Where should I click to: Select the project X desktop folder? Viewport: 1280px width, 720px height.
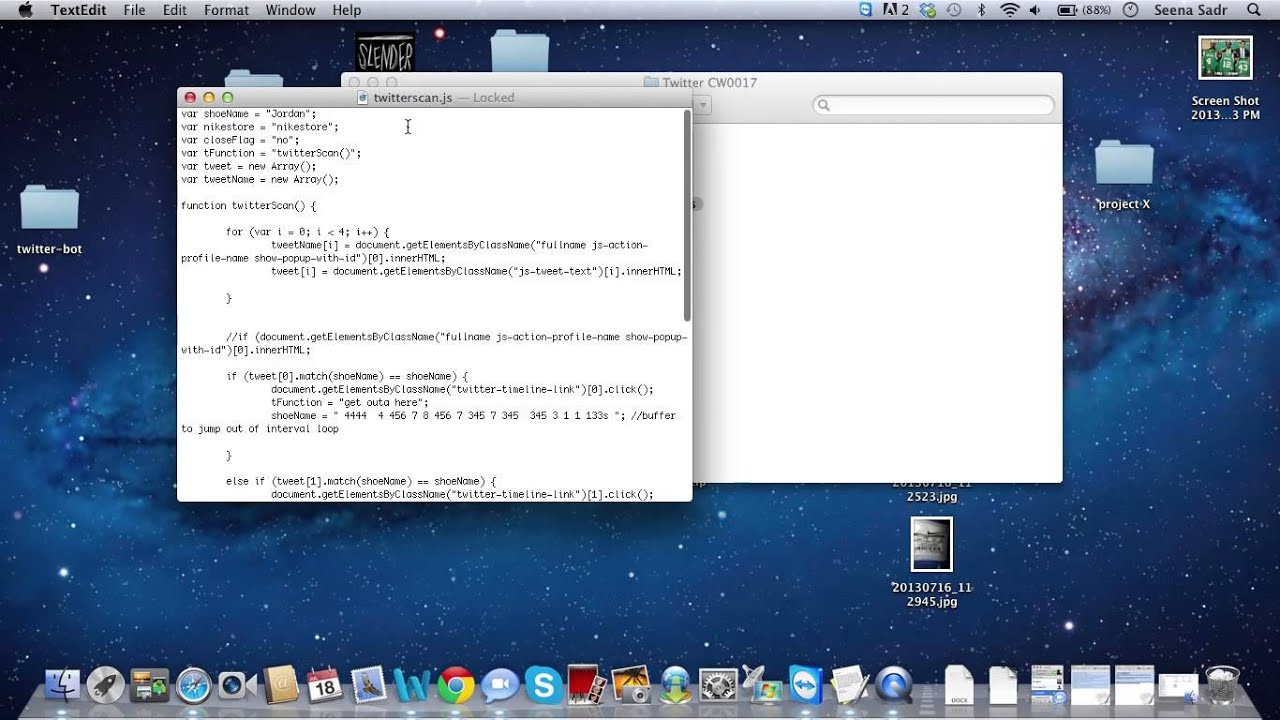click(x=1124, y=175)
